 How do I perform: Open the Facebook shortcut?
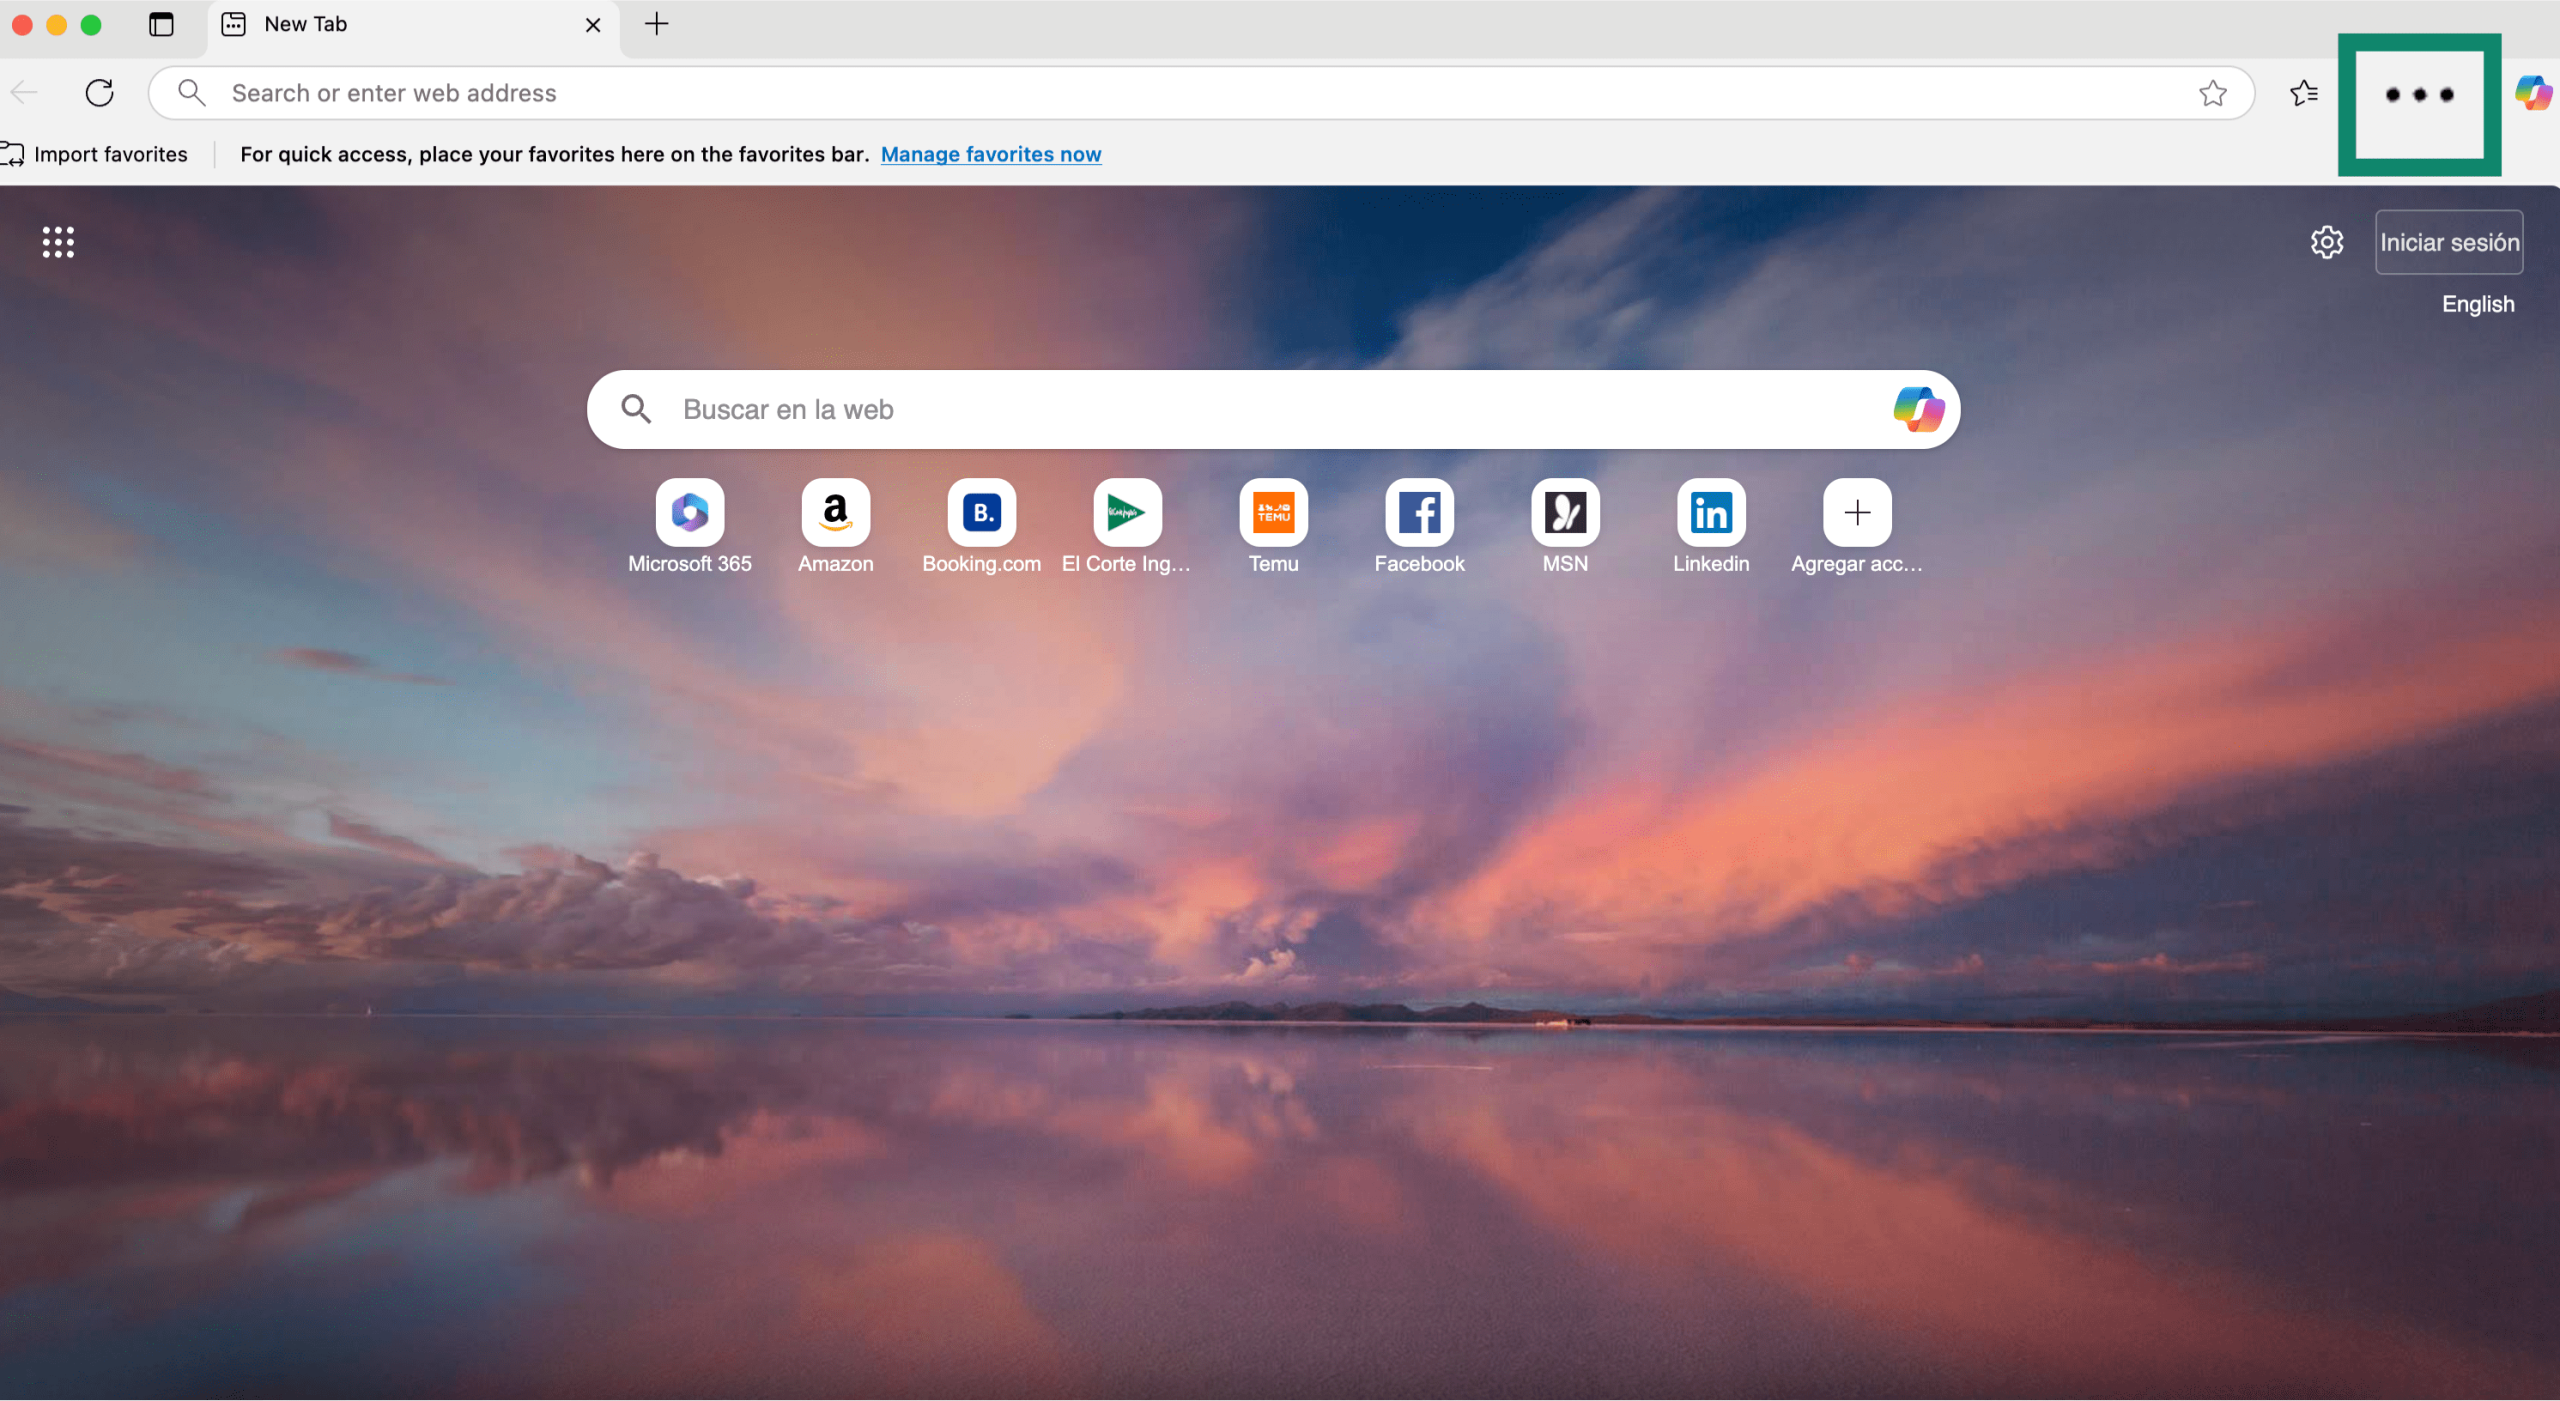(1419, 525)
